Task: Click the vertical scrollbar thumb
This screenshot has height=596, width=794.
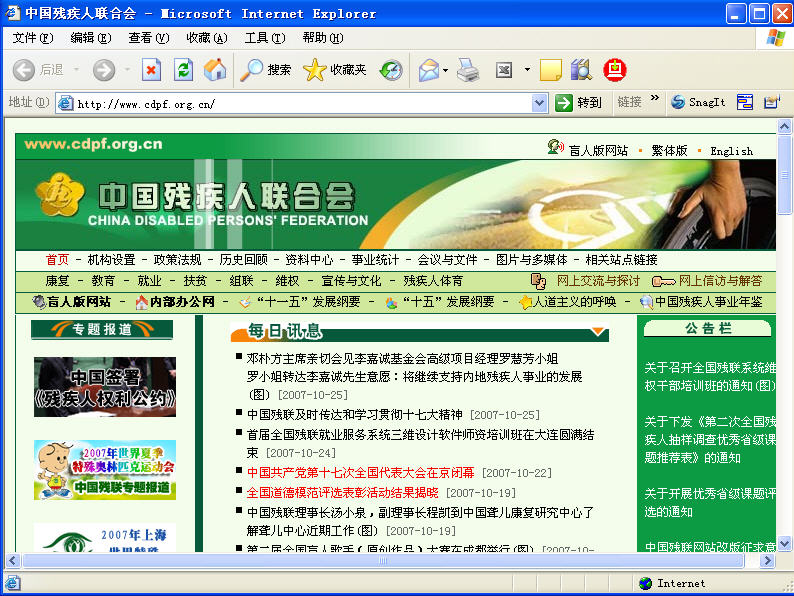Action: [x=784, y=175]
